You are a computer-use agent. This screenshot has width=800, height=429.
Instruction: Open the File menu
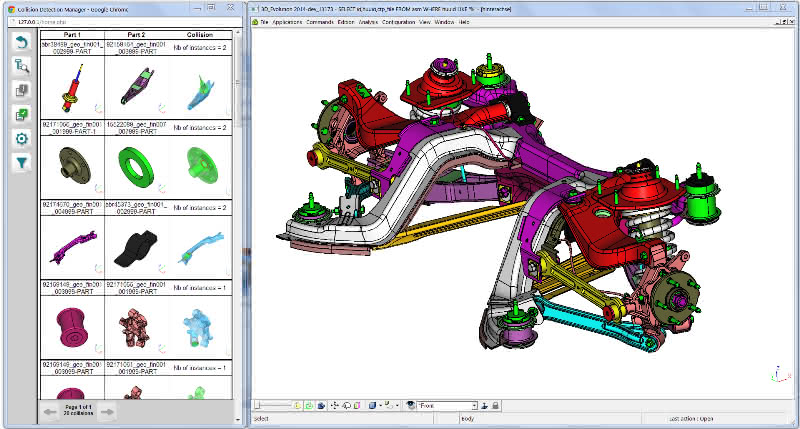pos(264,22)
